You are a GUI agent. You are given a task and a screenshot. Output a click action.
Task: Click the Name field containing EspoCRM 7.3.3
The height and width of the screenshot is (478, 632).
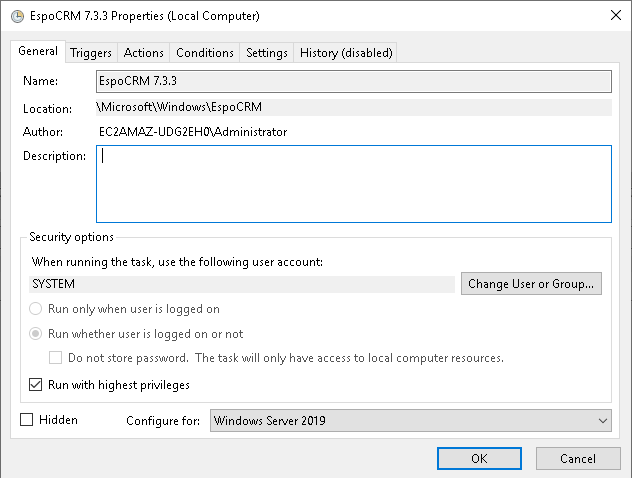pos(354,81)
